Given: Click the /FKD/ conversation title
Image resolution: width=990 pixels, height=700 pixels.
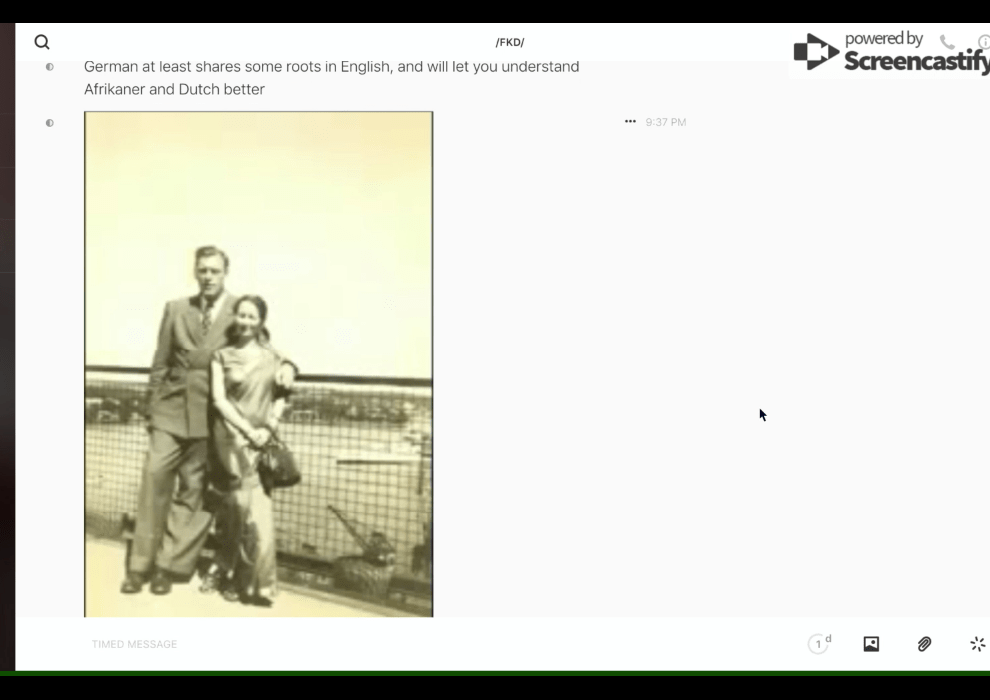Looking at the screenshot, I should [510, 42].
